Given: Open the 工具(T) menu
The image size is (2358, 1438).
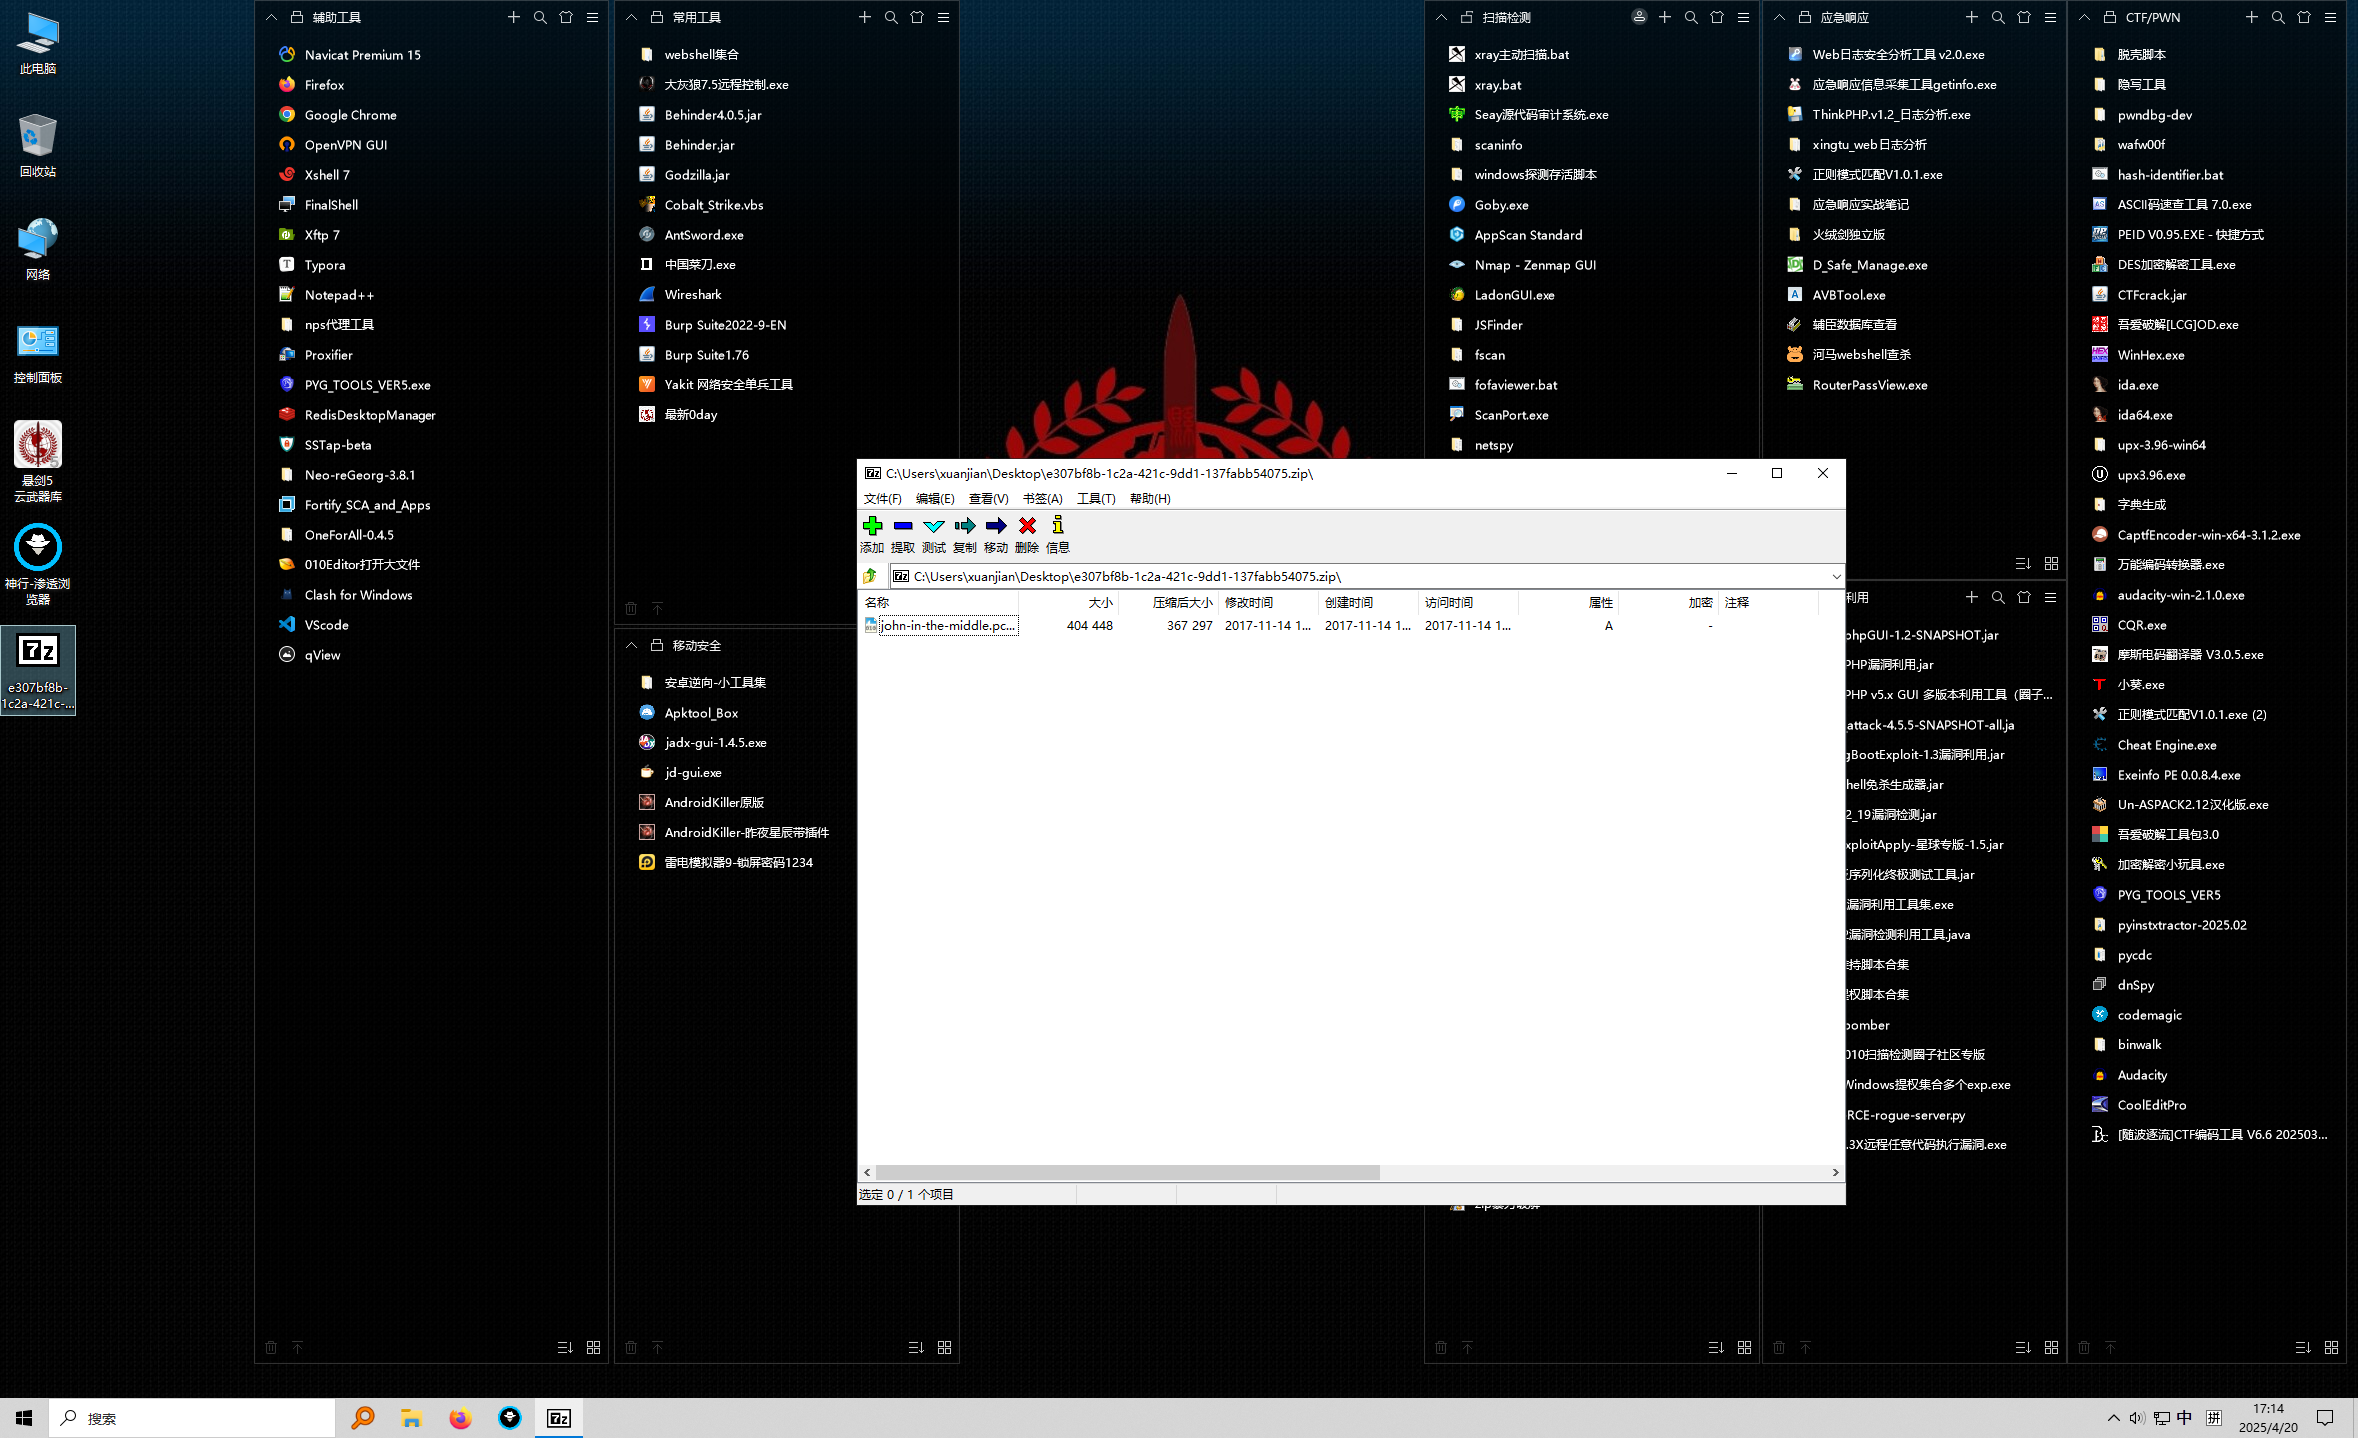Looking at the screenshot, I should coord(1095,498).
